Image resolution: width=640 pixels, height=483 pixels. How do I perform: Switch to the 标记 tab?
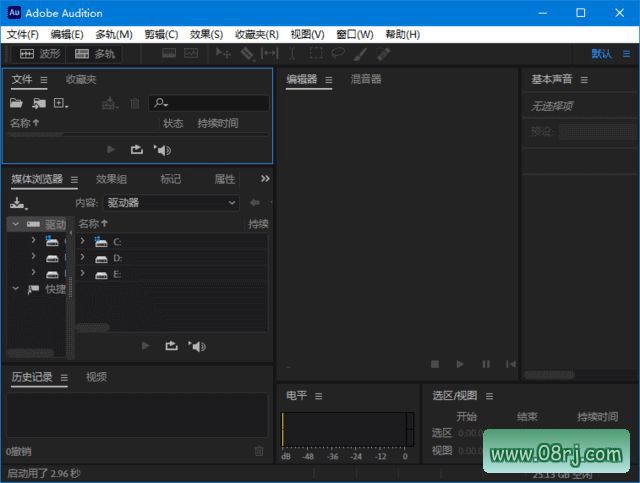tap(171, 179)
